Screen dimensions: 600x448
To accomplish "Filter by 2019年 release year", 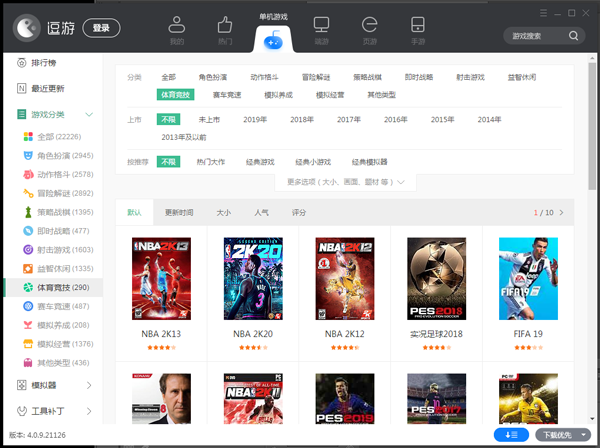I will coord(255,119).
